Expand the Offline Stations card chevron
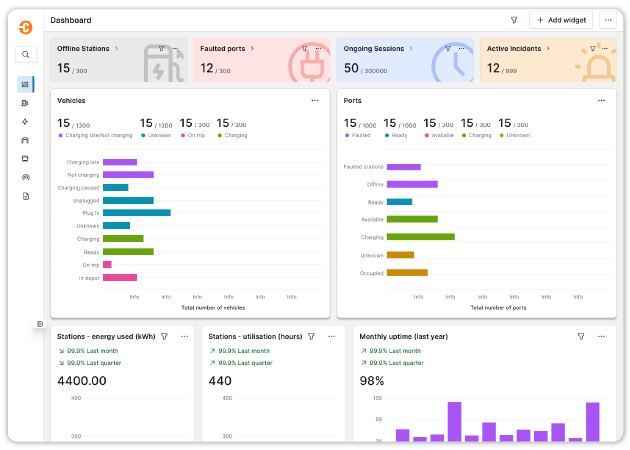This screenshot has width=630, height=450. pos(116,48)
